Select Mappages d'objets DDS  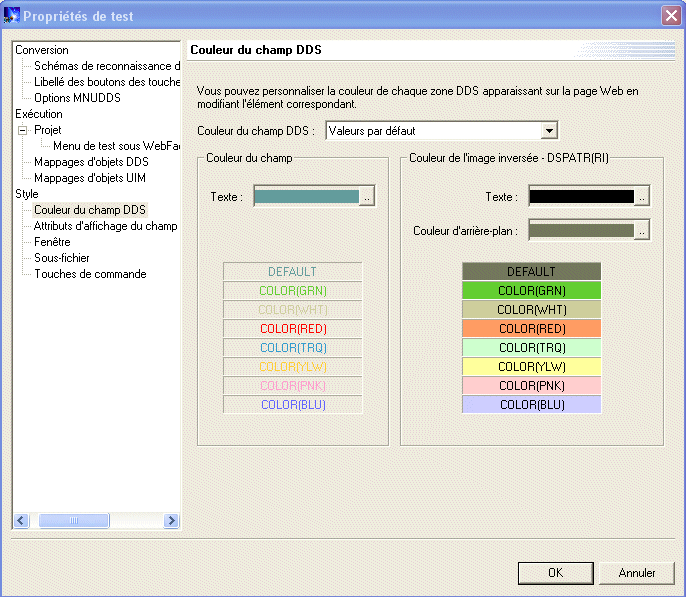point(91,162)
